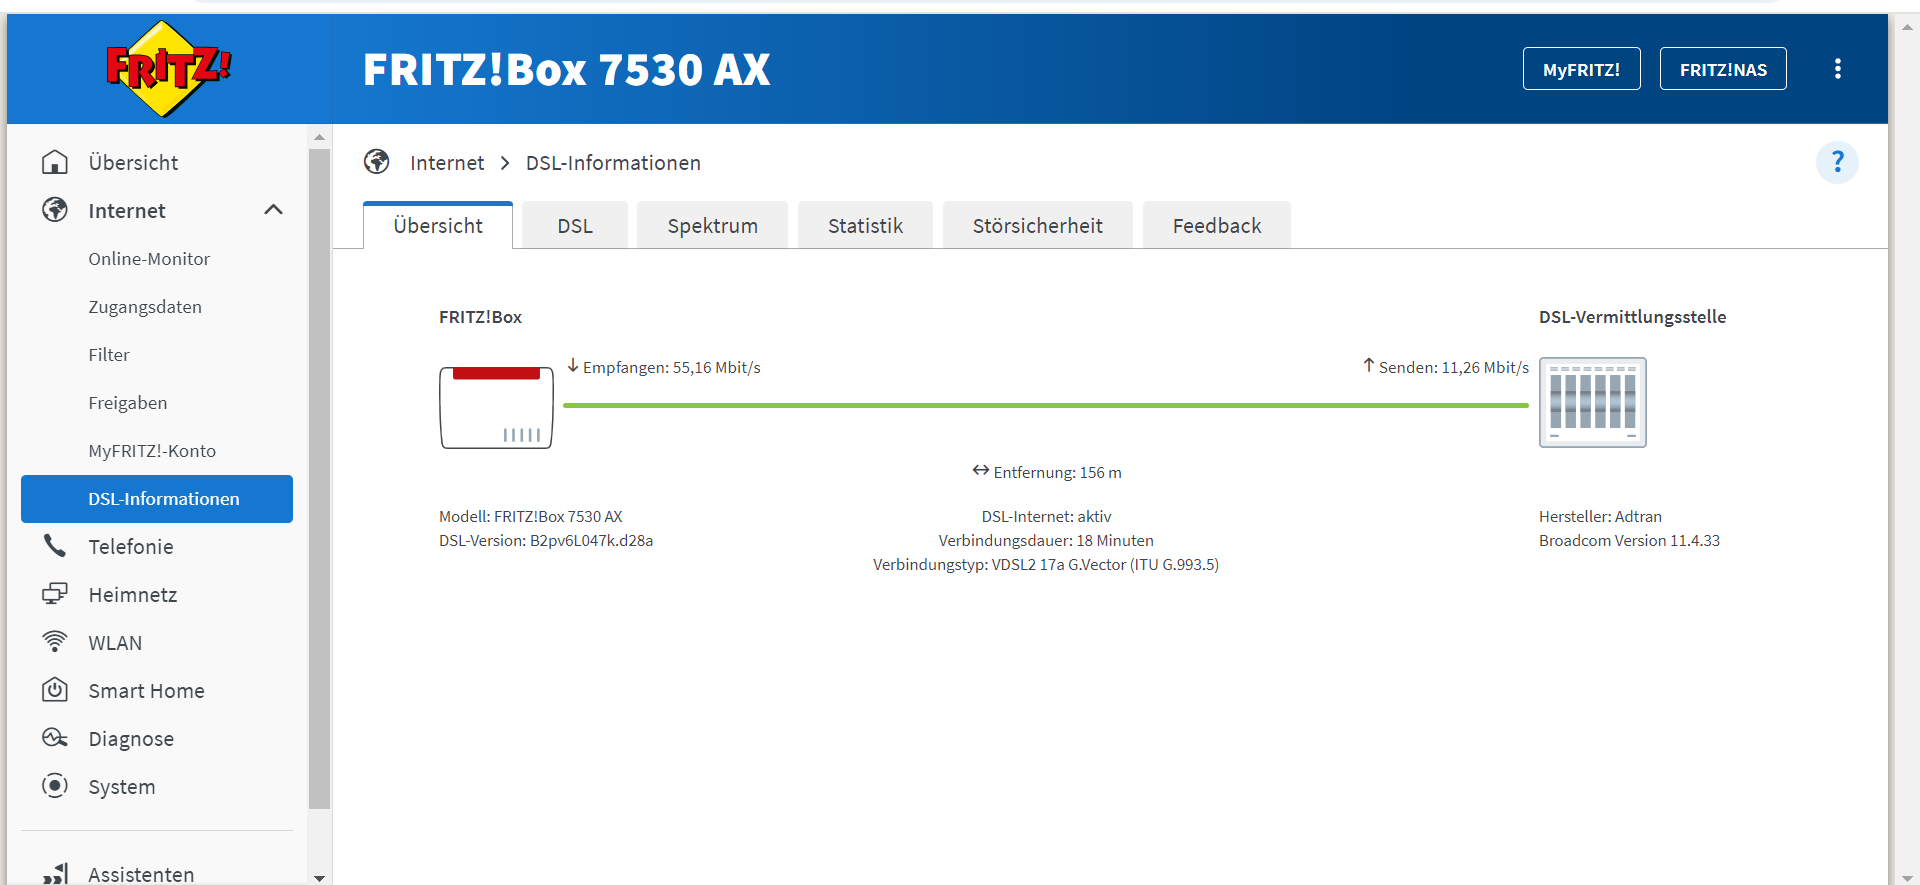Open Diagnose menu

pyautogui.click(x=131, y=739)
